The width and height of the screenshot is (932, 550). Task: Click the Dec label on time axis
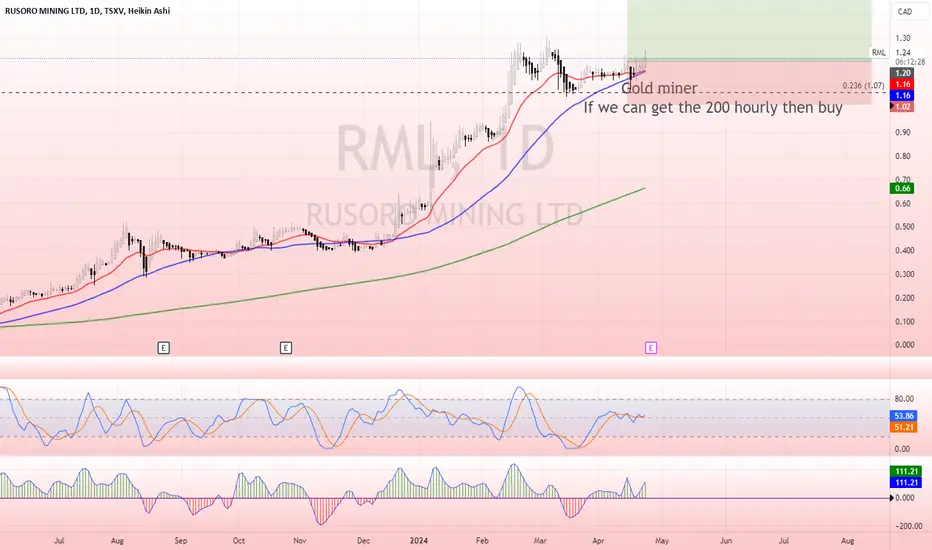pos(363,540)
